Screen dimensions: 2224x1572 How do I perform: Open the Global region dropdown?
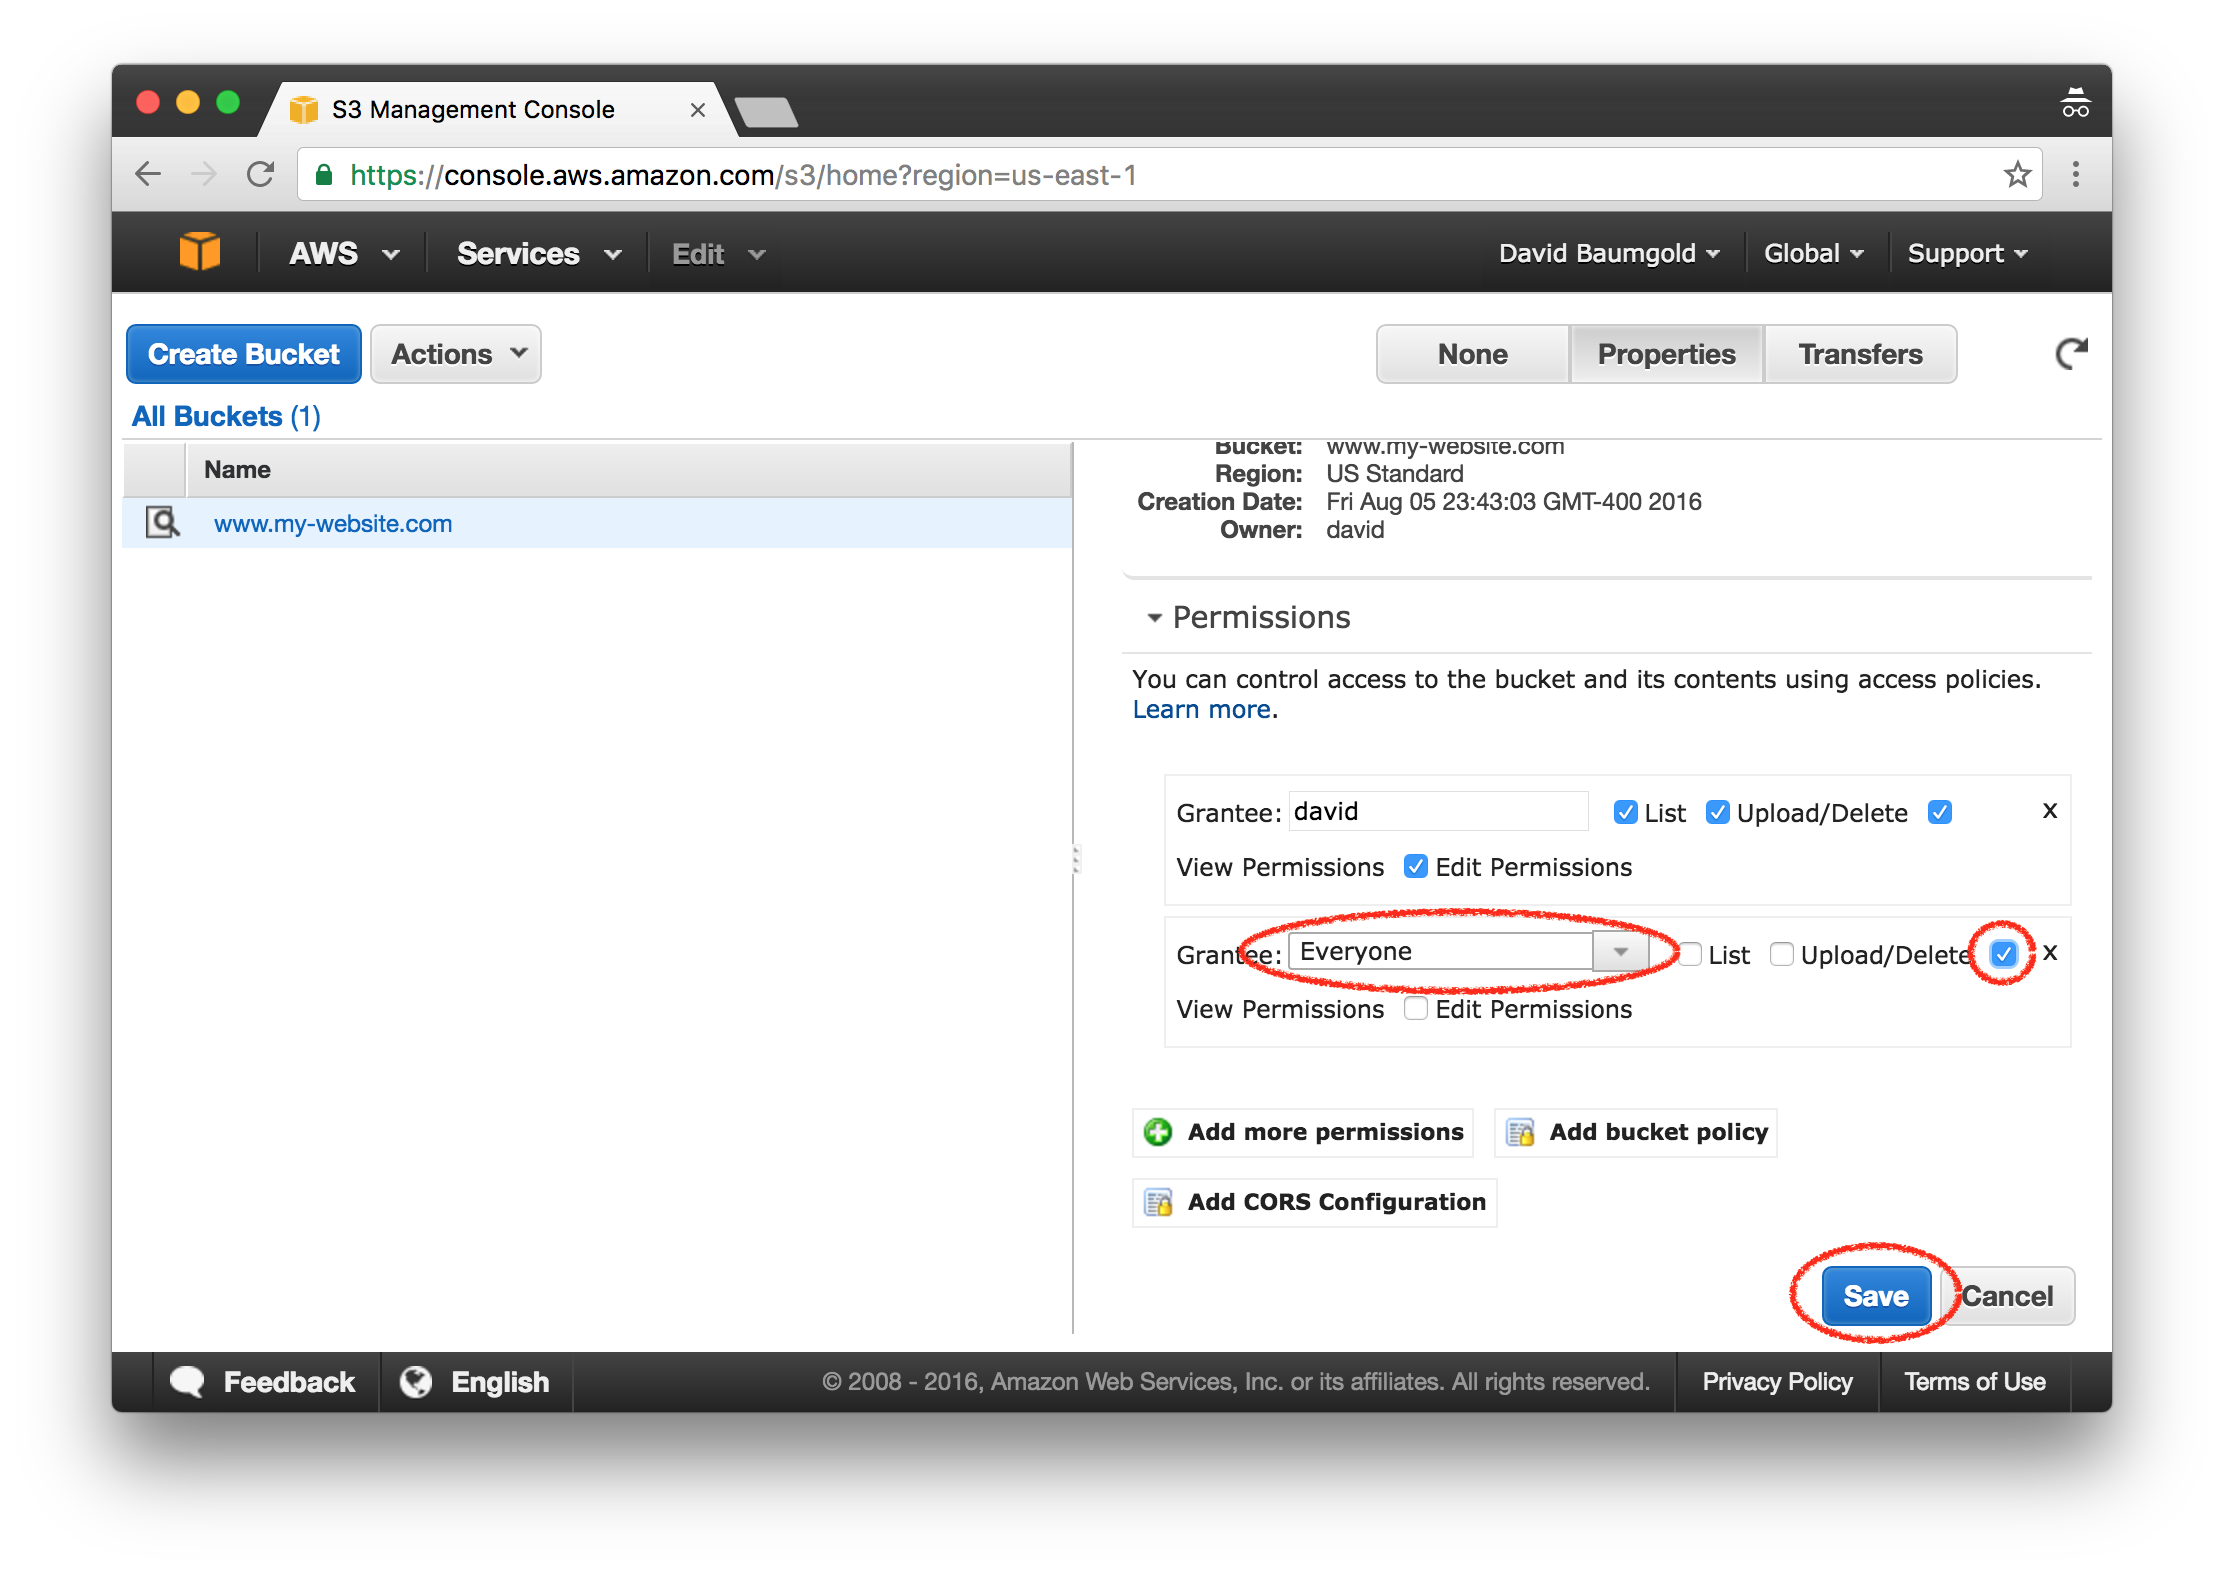click(x=1813, y=253)
